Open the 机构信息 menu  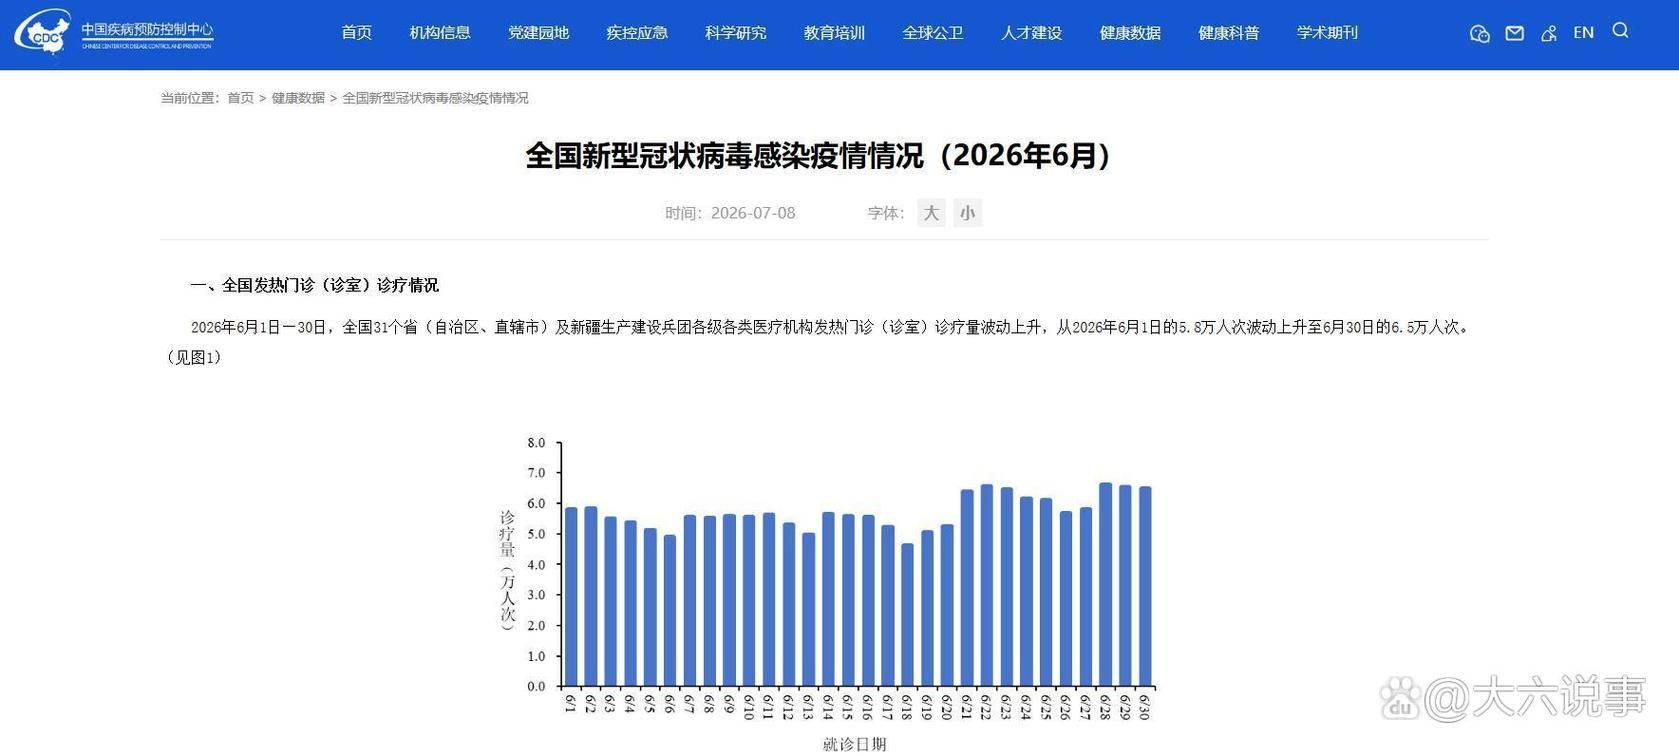coord(440,33)
